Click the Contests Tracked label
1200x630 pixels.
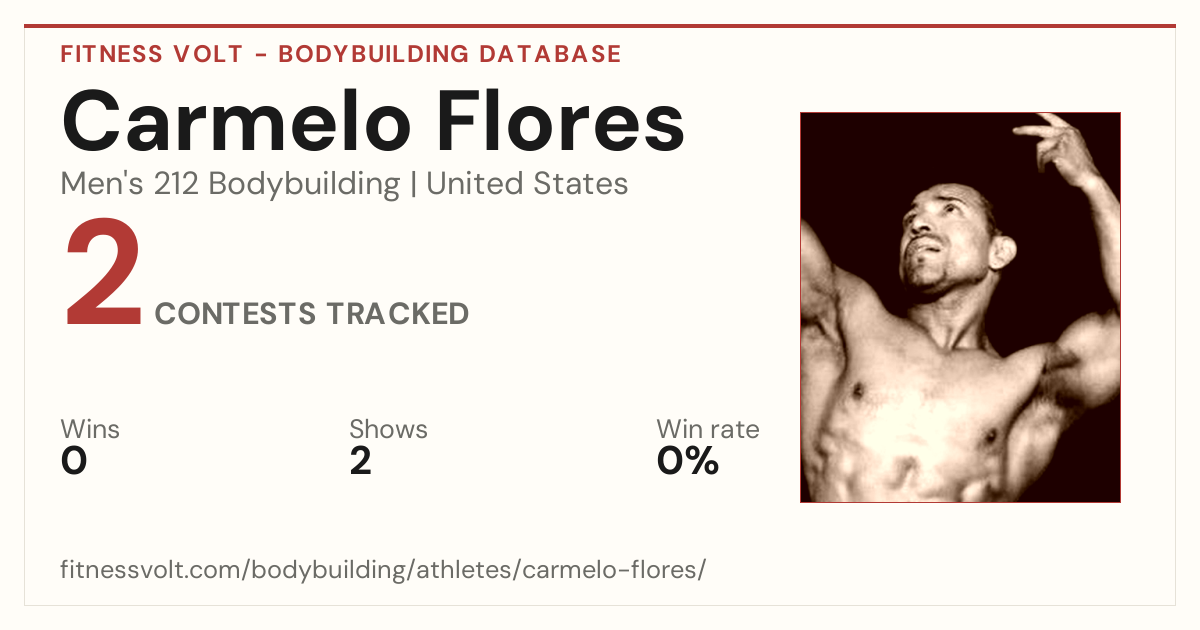(312, 314)
